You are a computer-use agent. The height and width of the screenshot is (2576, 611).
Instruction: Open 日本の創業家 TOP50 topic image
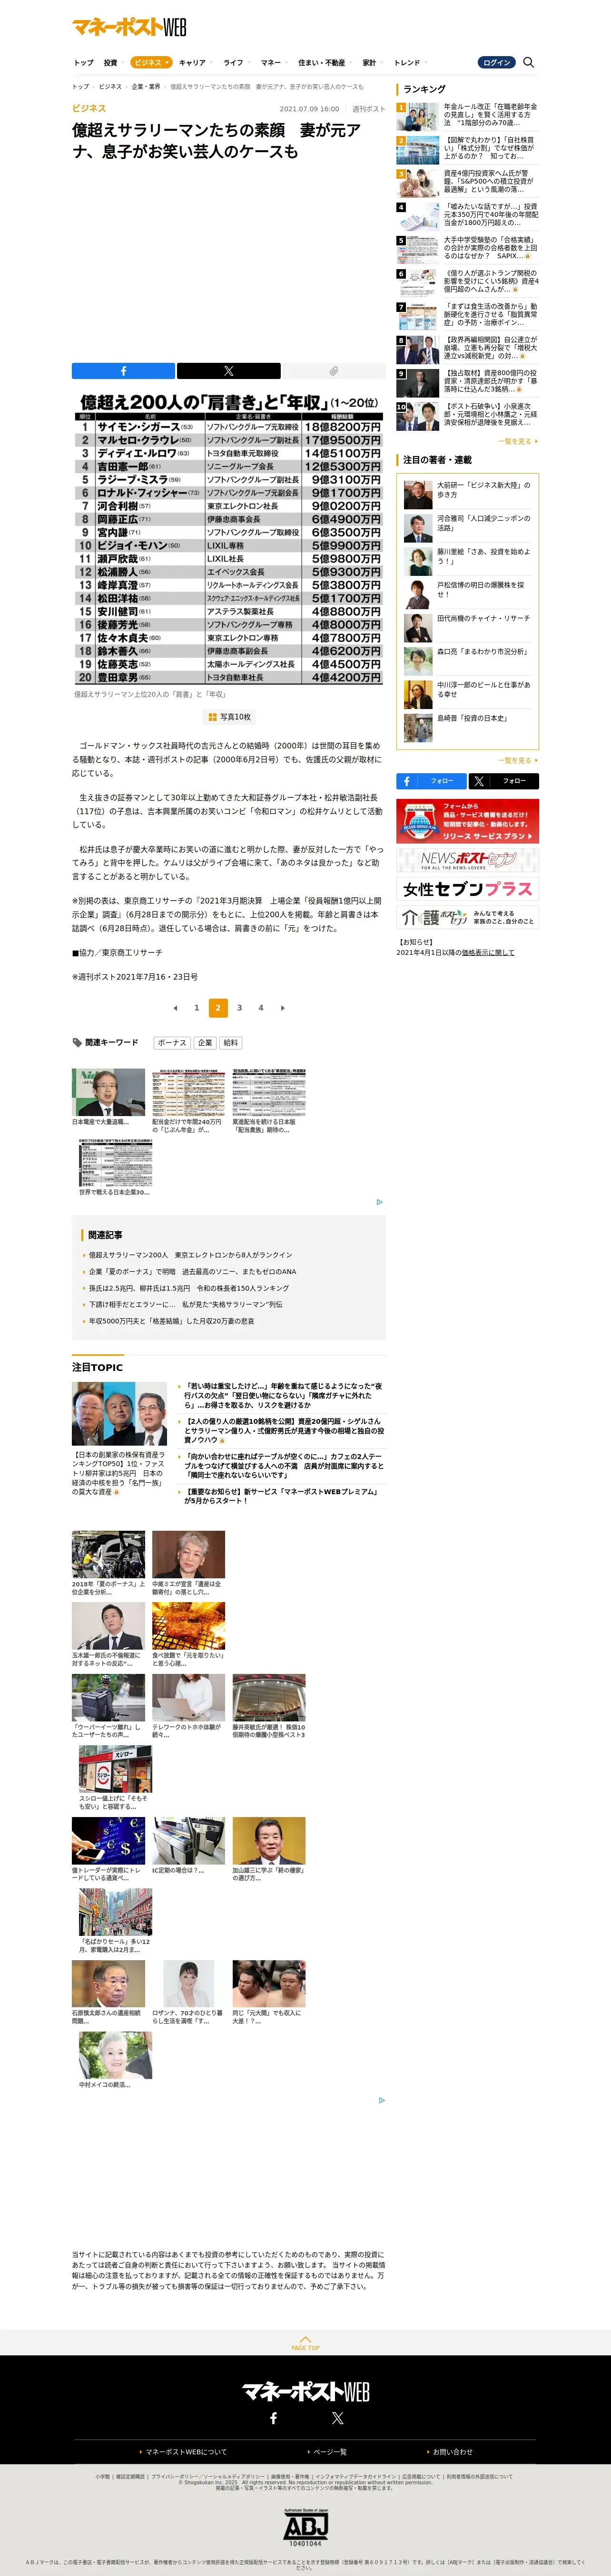tap(119, 1414)
